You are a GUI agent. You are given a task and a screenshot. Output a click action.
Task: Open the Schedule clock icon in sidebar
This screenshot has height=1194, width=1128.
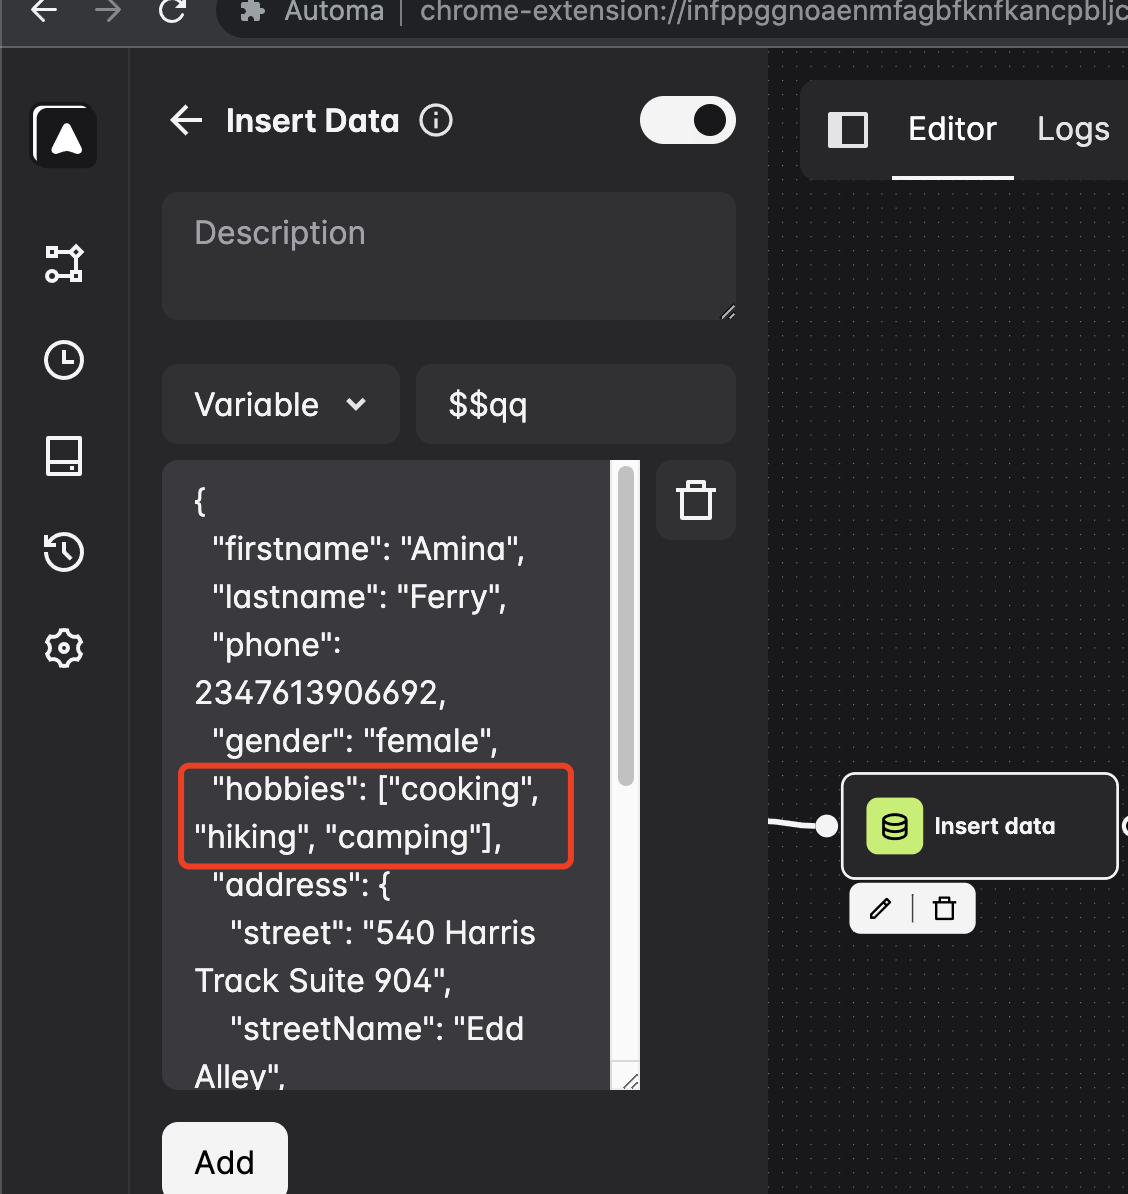coord(64,361)
